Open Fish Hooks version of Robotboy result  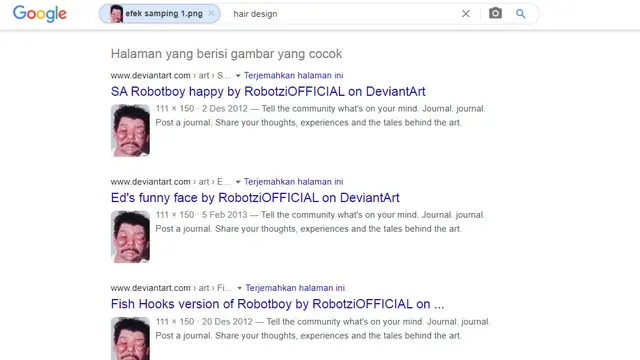point(277,304)
